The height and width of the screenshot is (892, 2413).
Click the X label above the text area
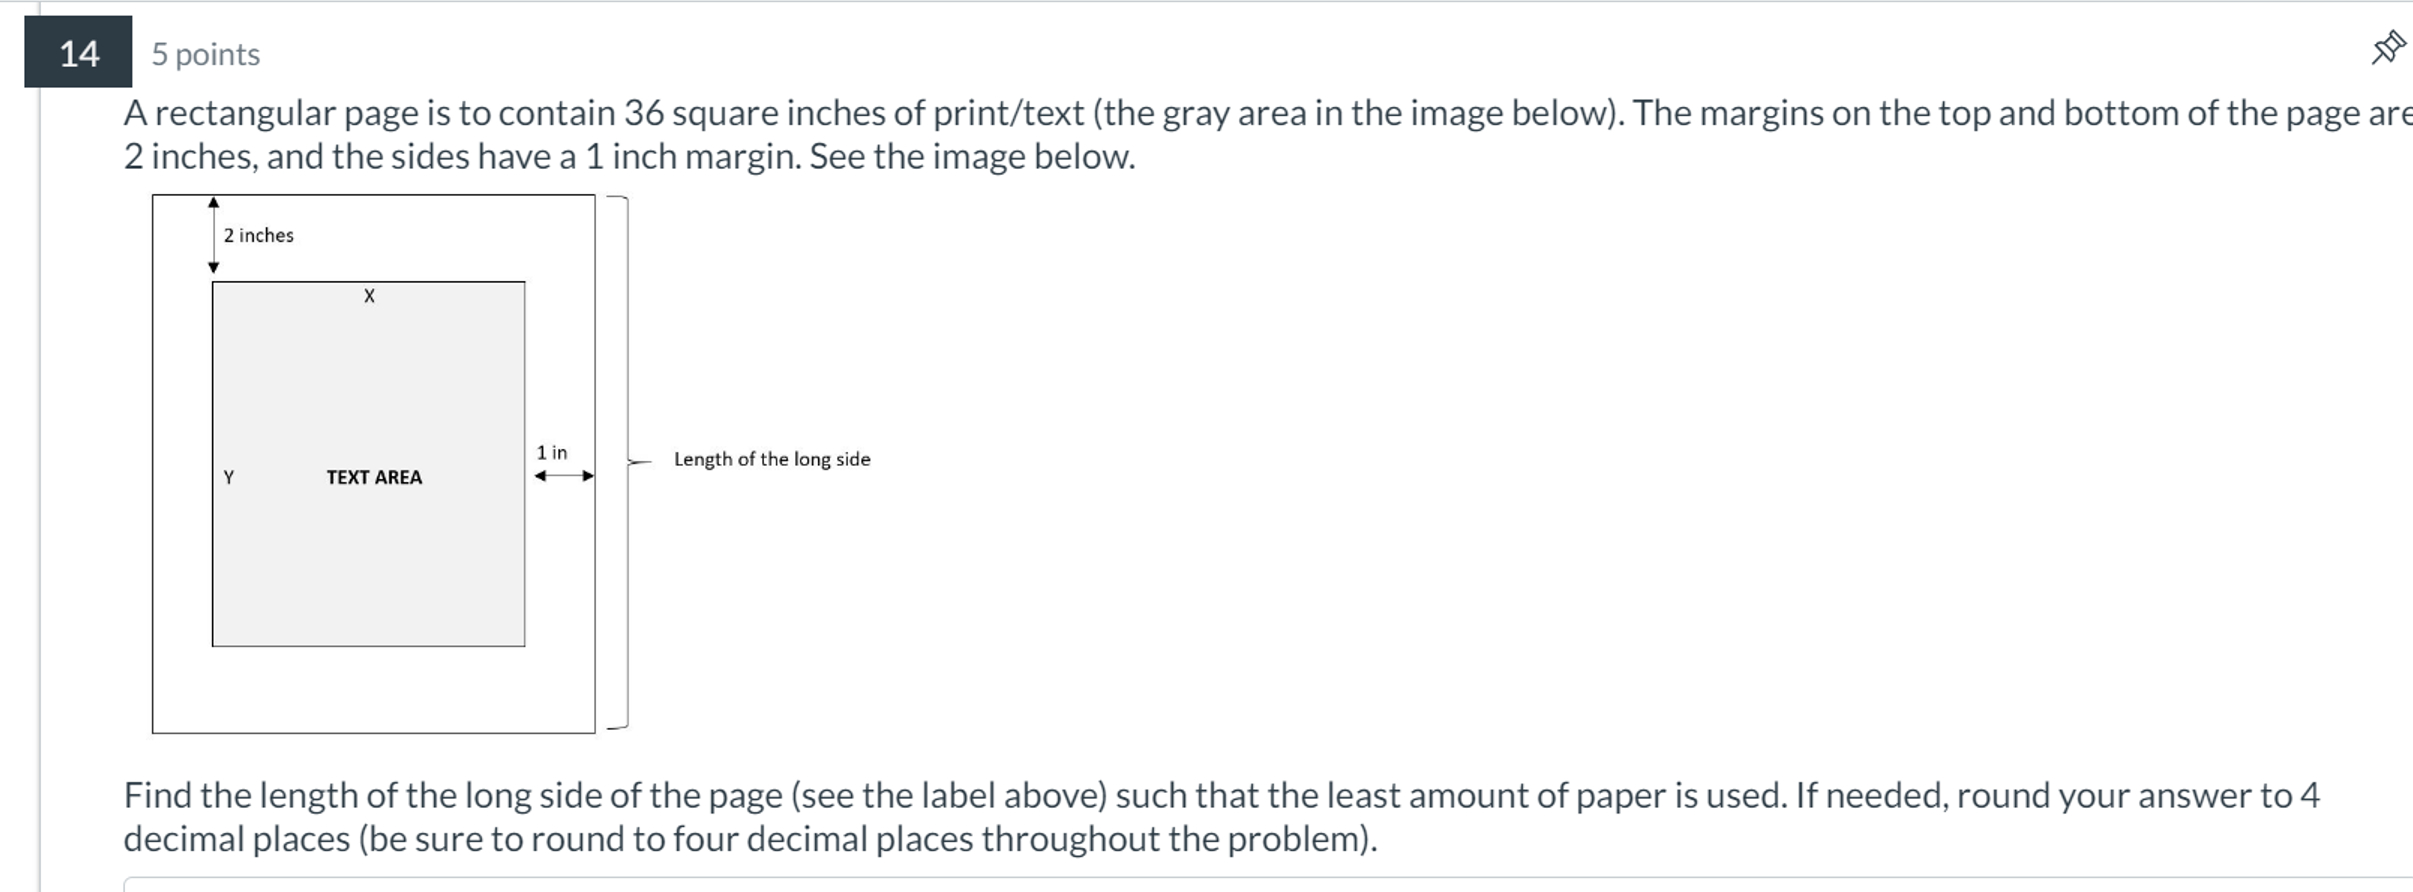(x=369, y=295)
